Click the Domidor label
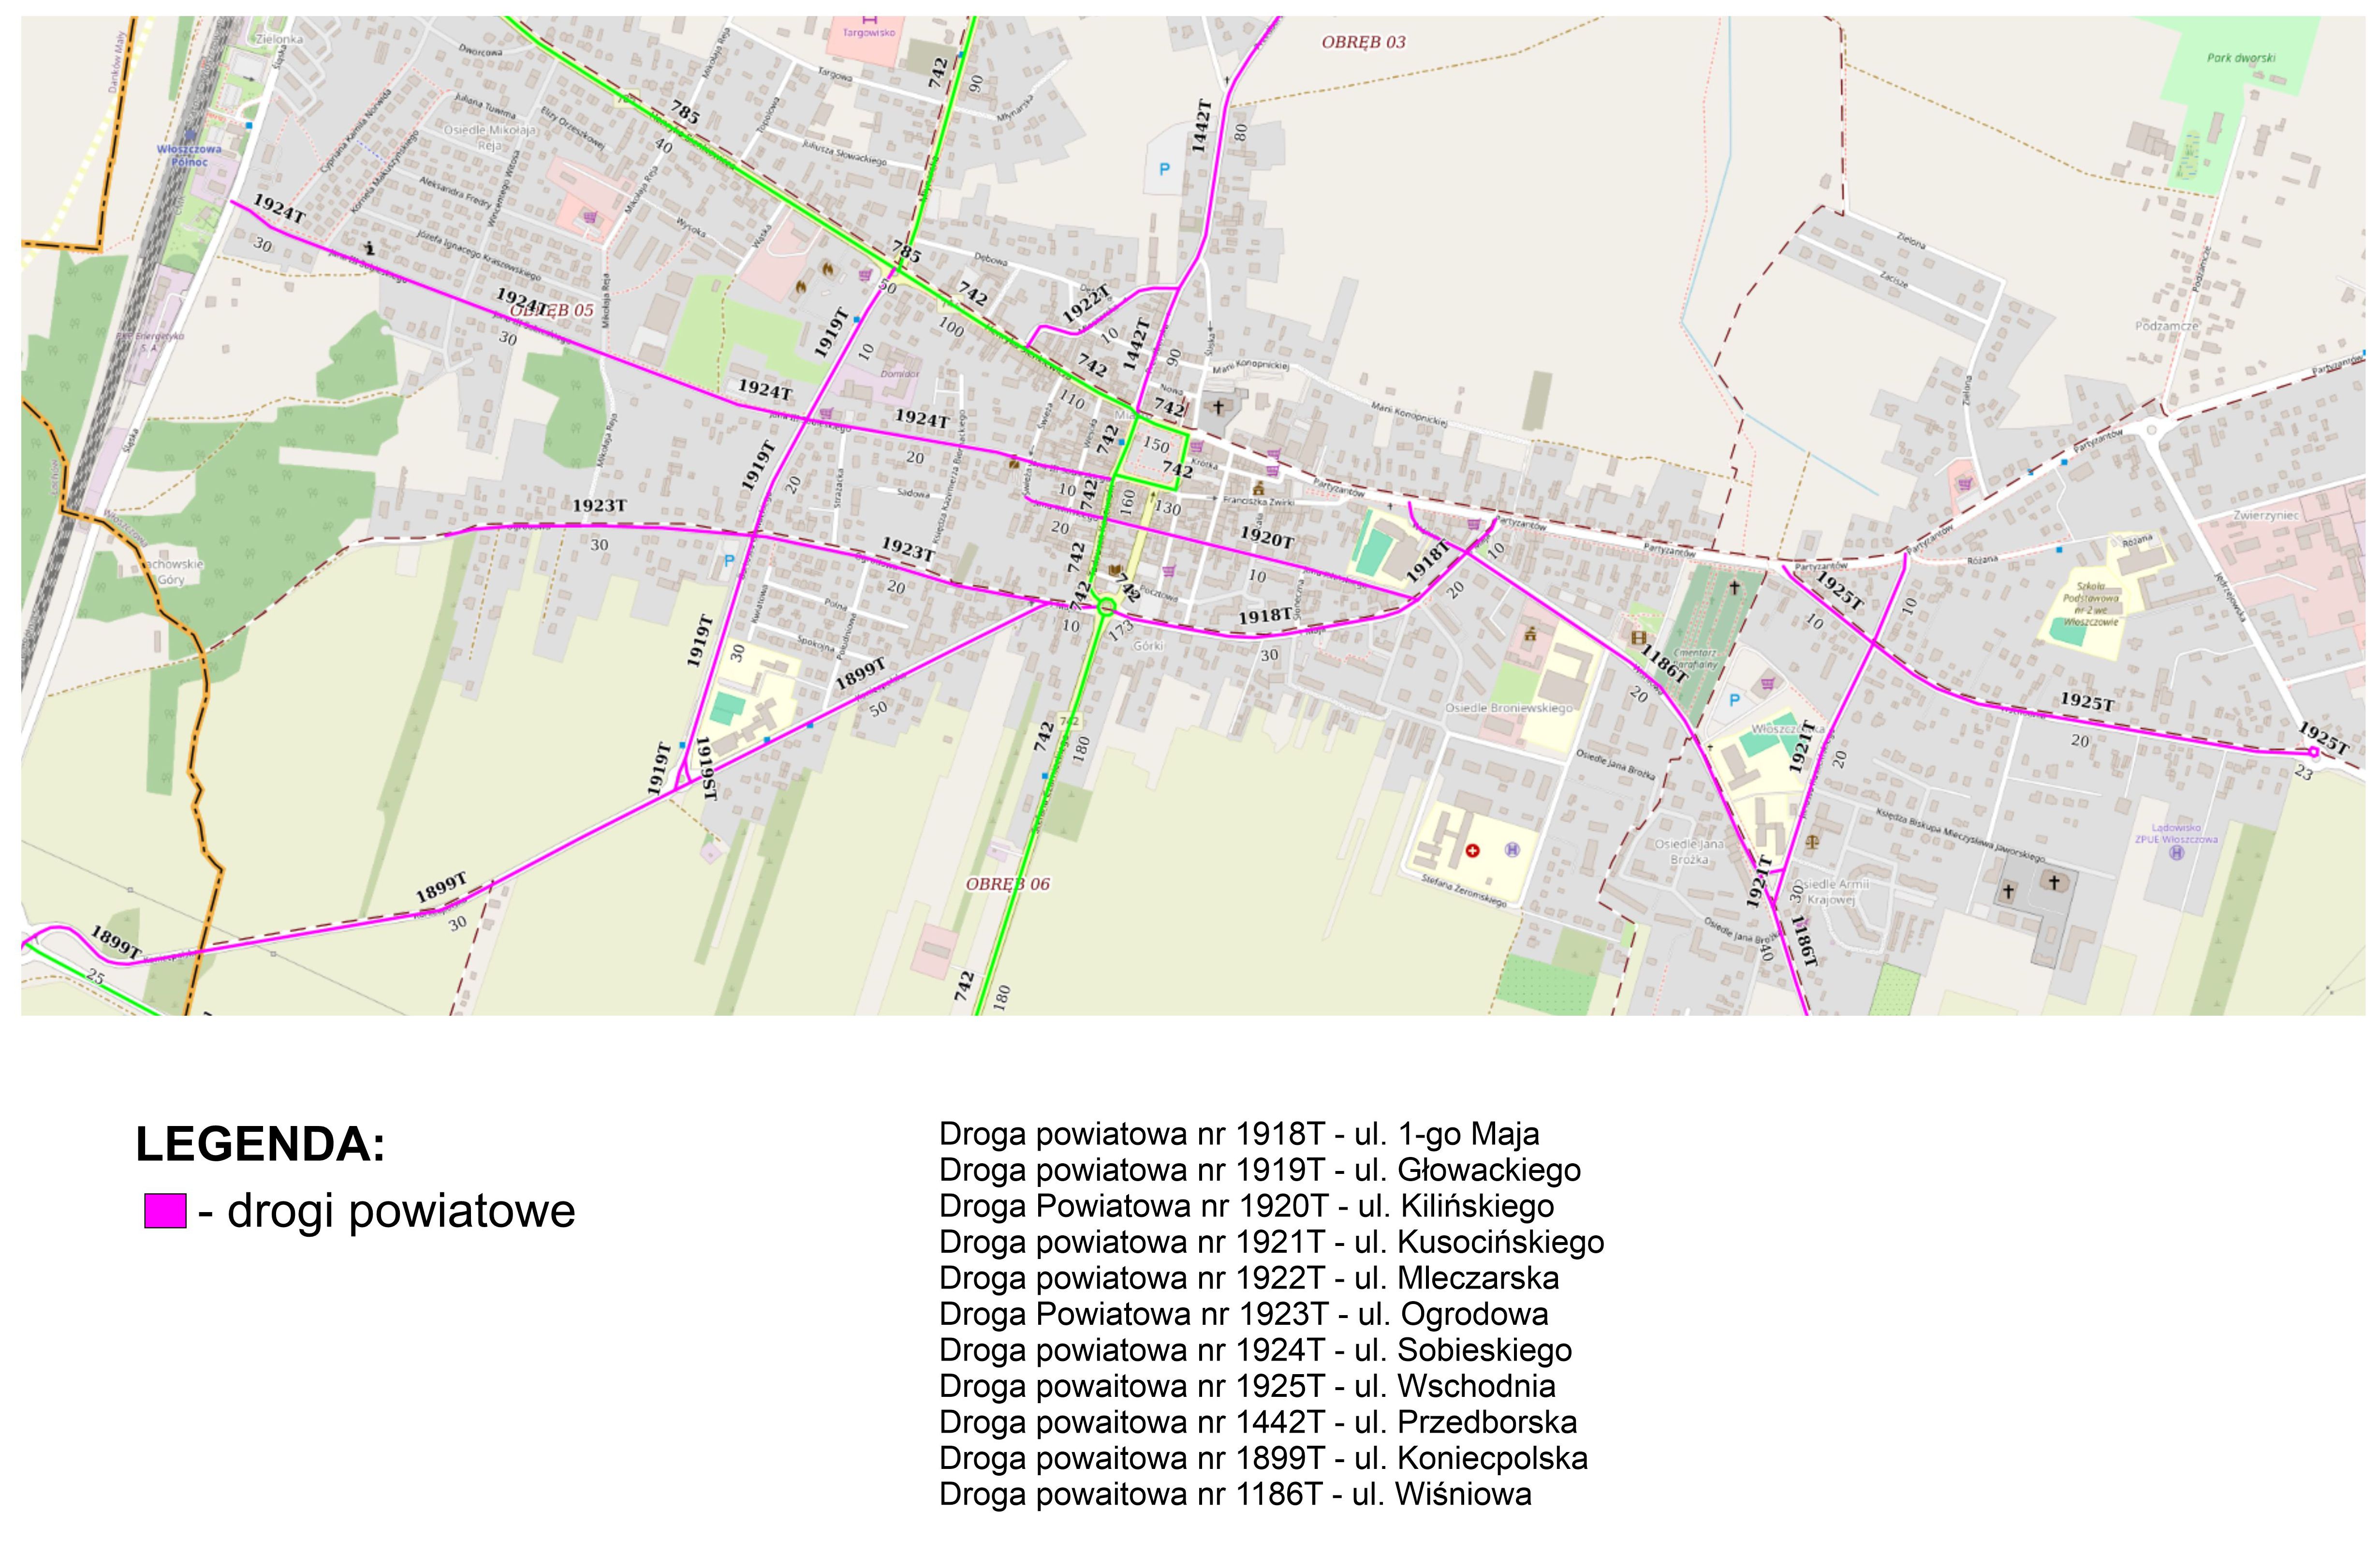 pyautogui.click(x=899, y=374)
